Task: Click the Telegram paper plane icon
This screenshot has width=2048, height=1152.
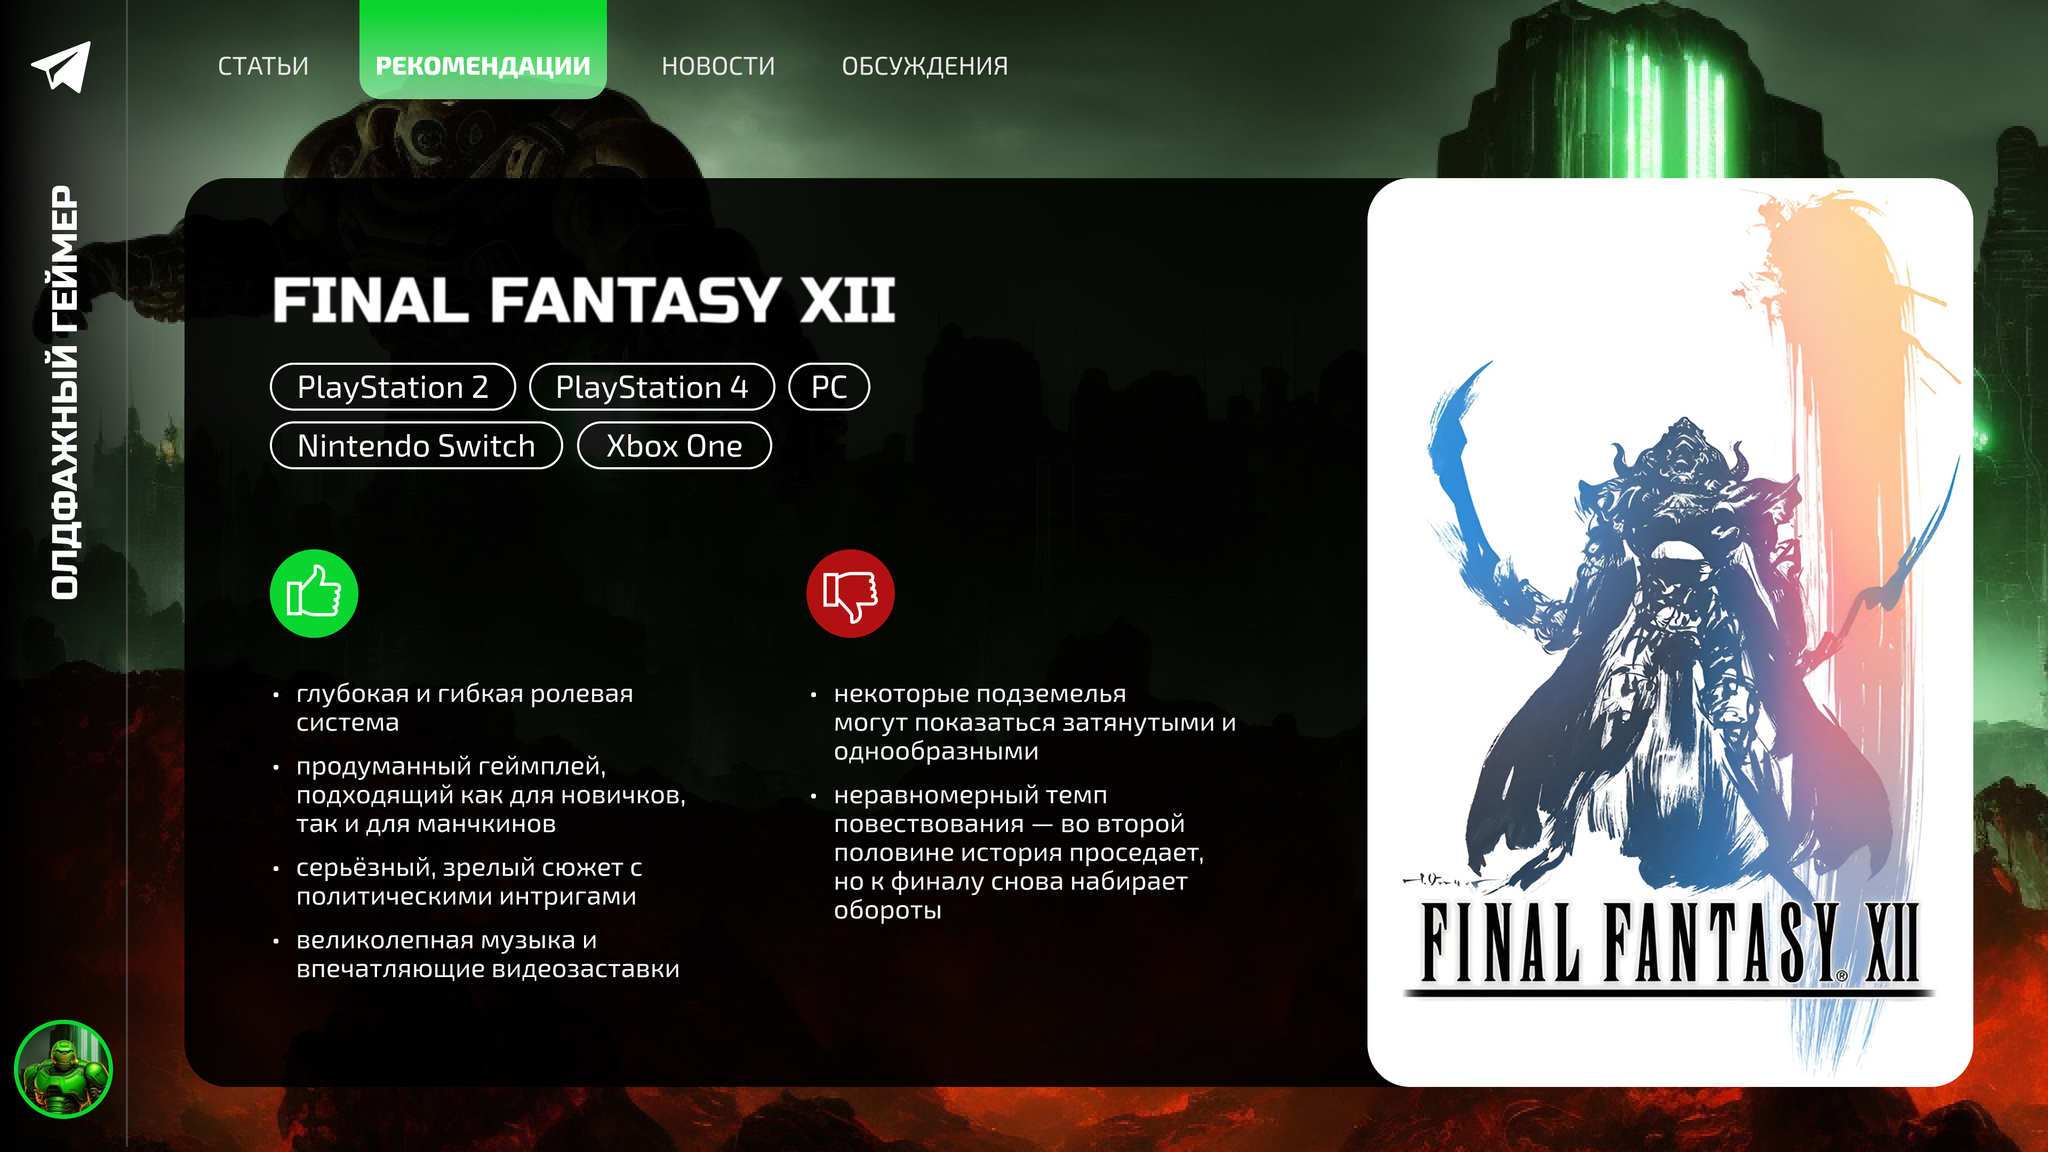Action: tap(61, 66)
